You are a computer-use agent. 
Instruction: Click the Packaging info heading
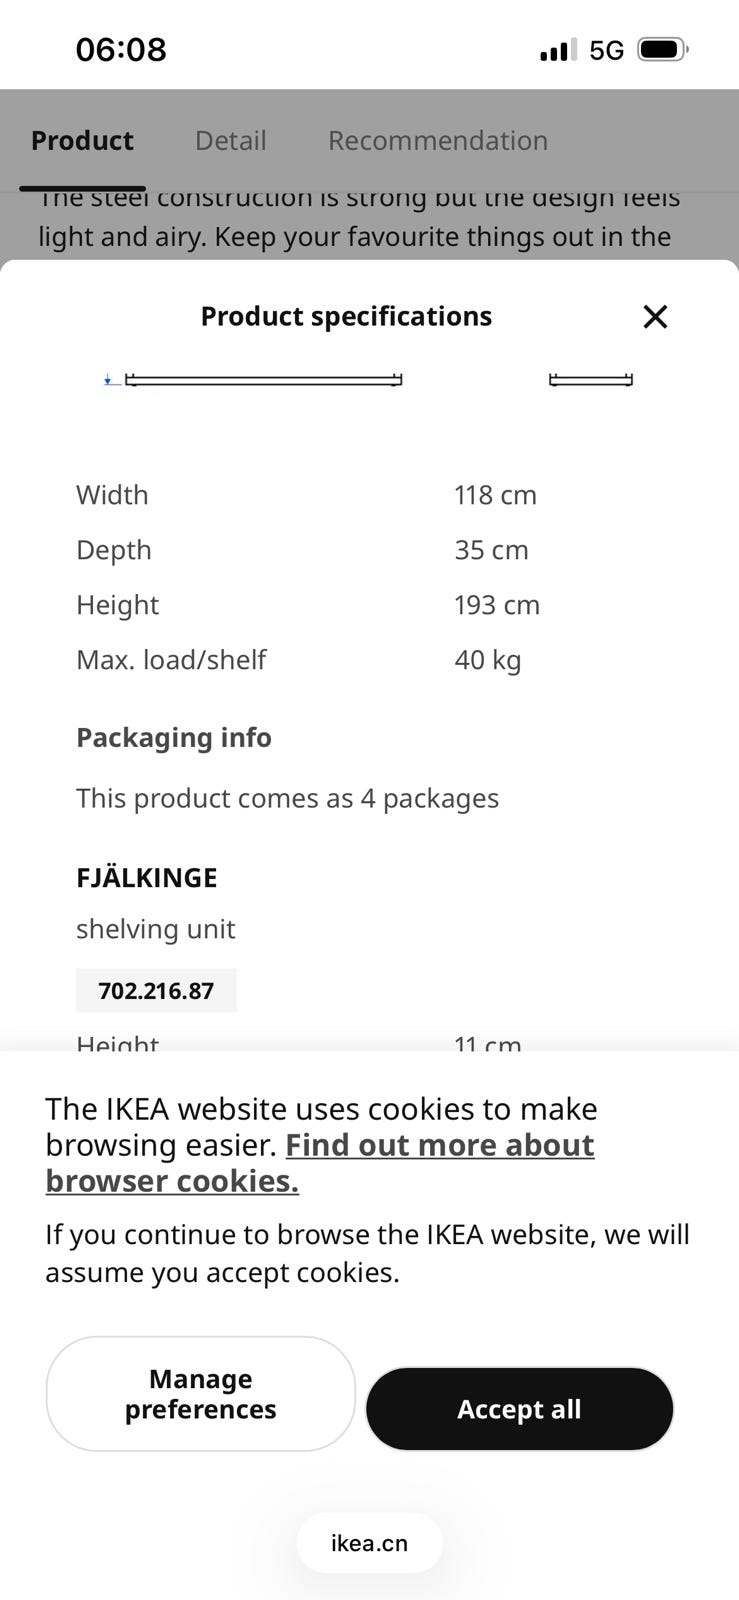click(174, 738)
